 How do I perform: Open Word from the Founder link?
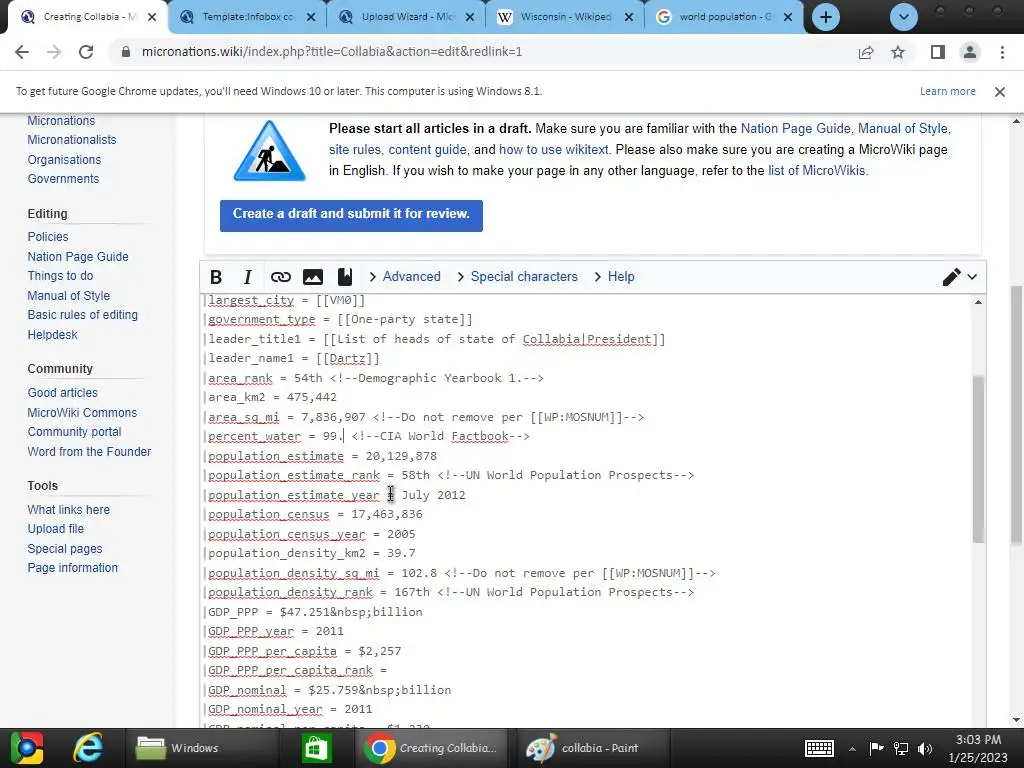pos(89,451)
